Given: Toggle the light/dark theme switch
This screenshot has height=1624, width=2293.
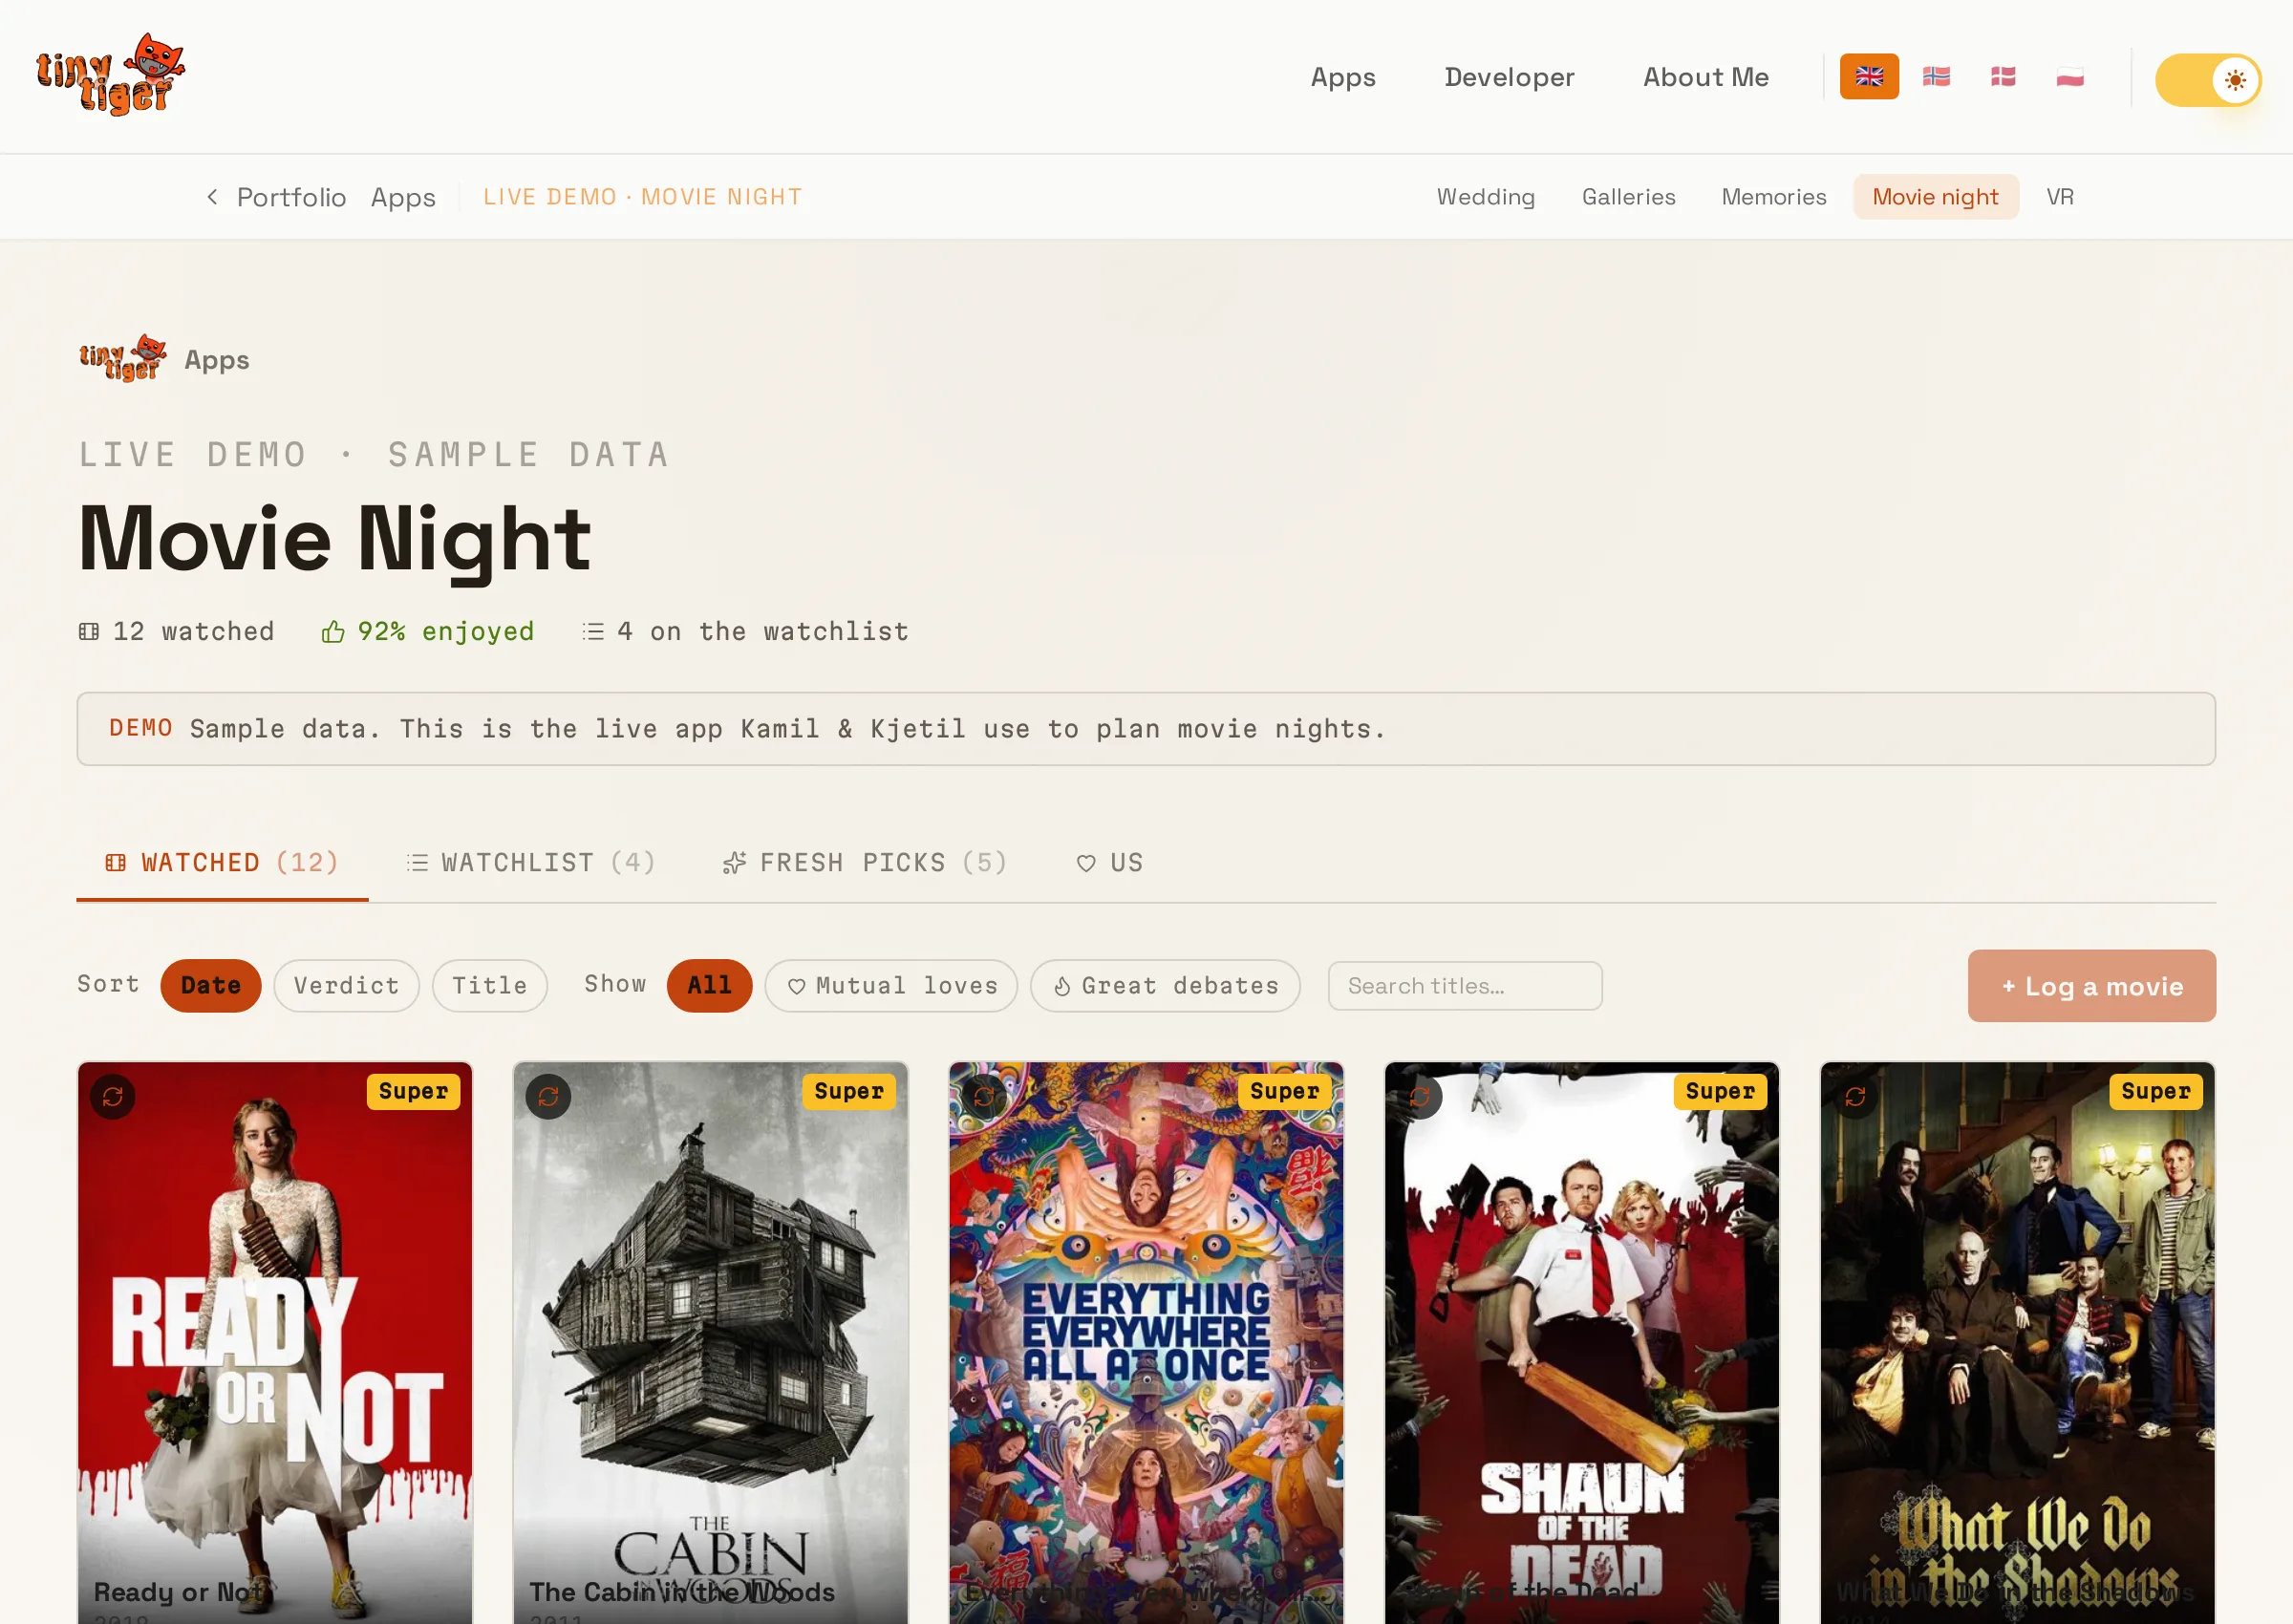Looking at the screenshot, I should (2207, 79).
